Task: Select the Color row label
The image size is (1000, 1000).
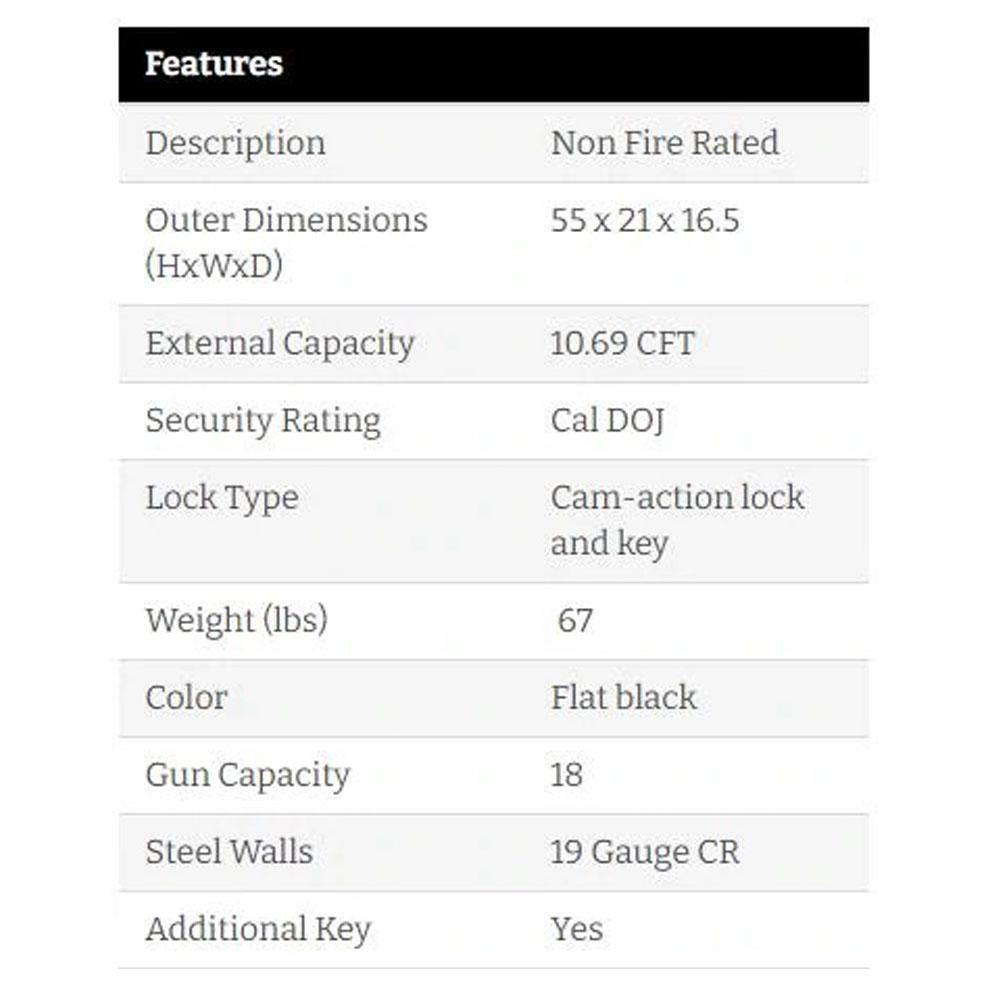Action: coord(186,698)
